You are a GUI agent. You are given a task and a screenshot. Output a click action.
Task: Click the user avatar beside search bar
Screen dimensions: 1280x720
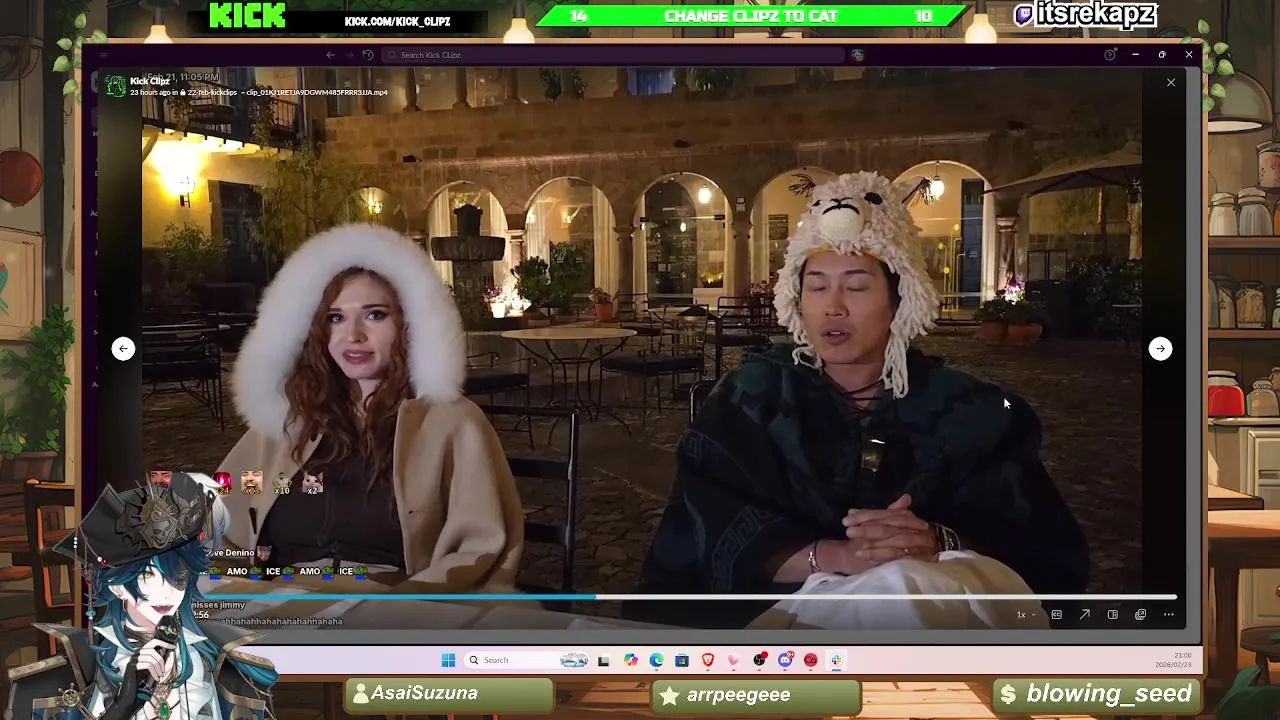tap(857, 55)
